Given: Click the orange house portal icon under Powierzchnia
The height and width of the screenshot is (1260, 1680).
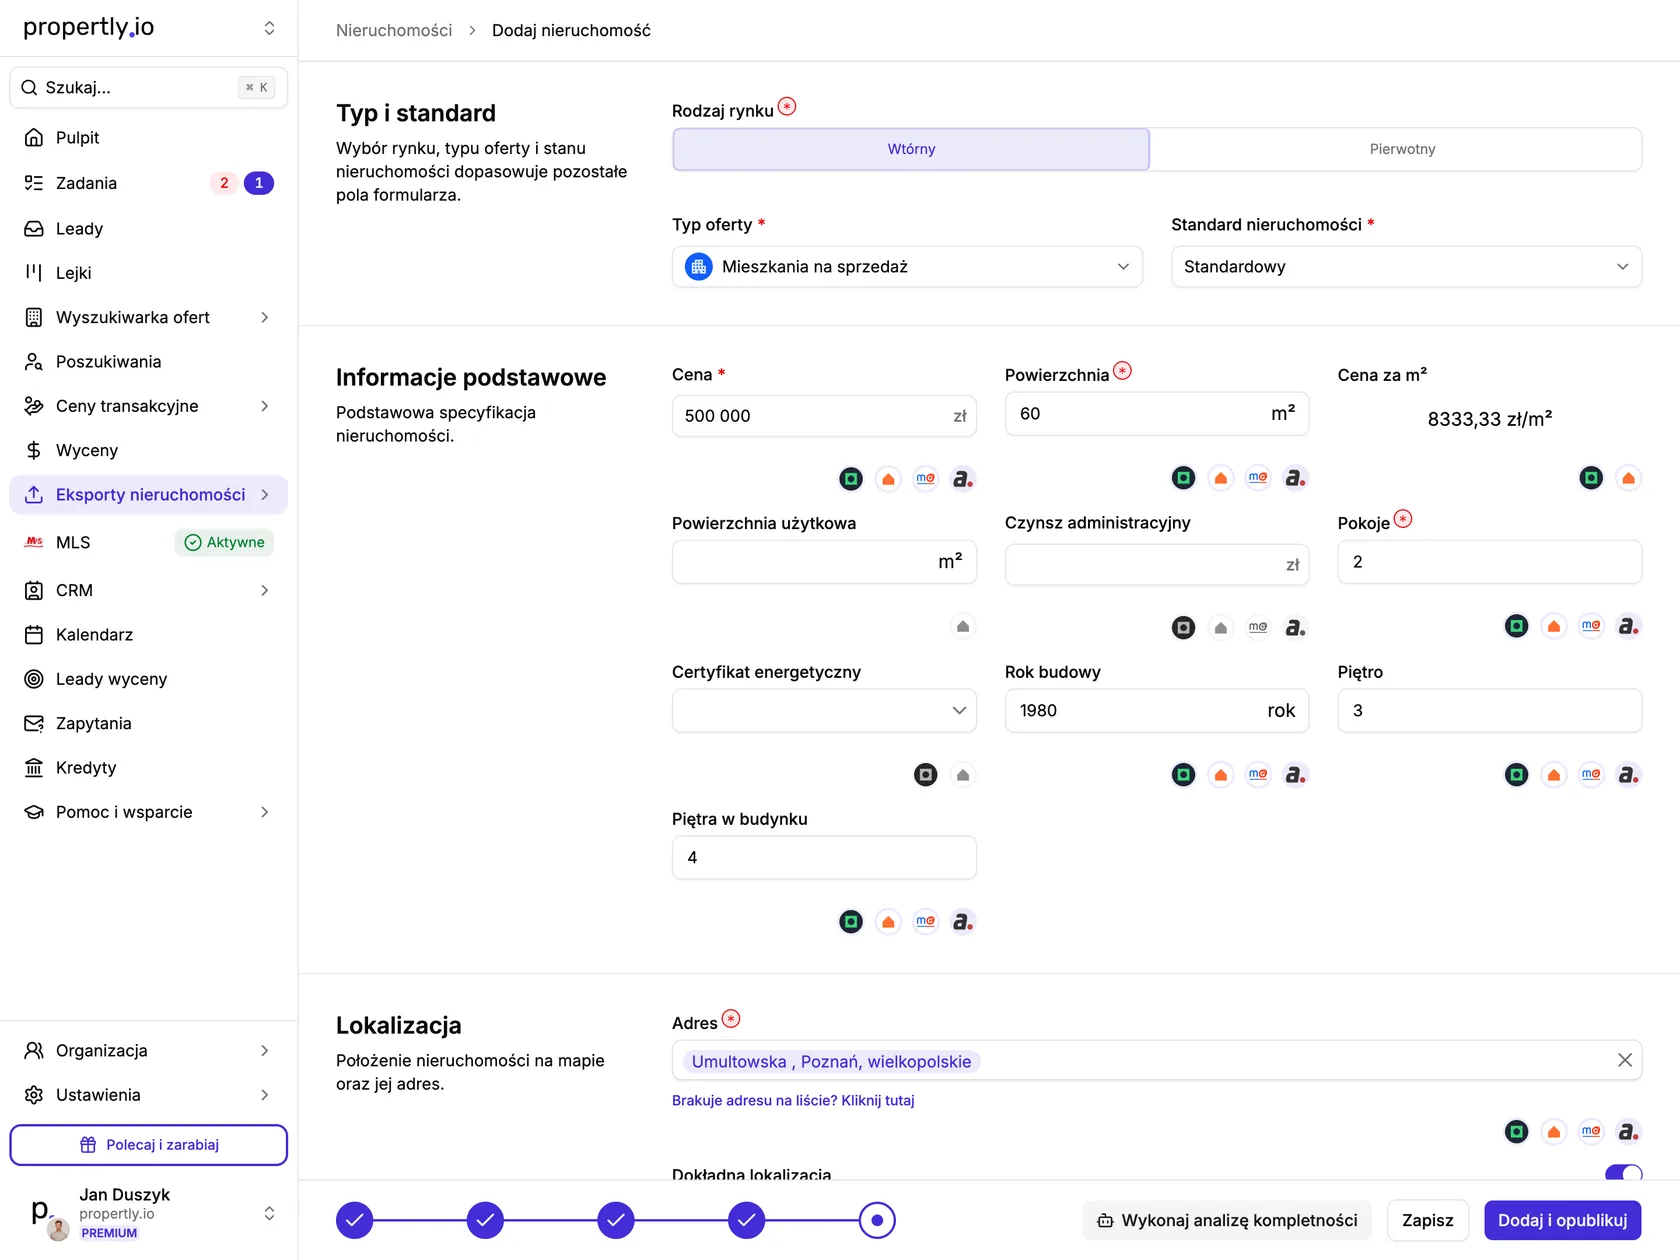Looking at the screenshot, I should (x=1221, y=478).
